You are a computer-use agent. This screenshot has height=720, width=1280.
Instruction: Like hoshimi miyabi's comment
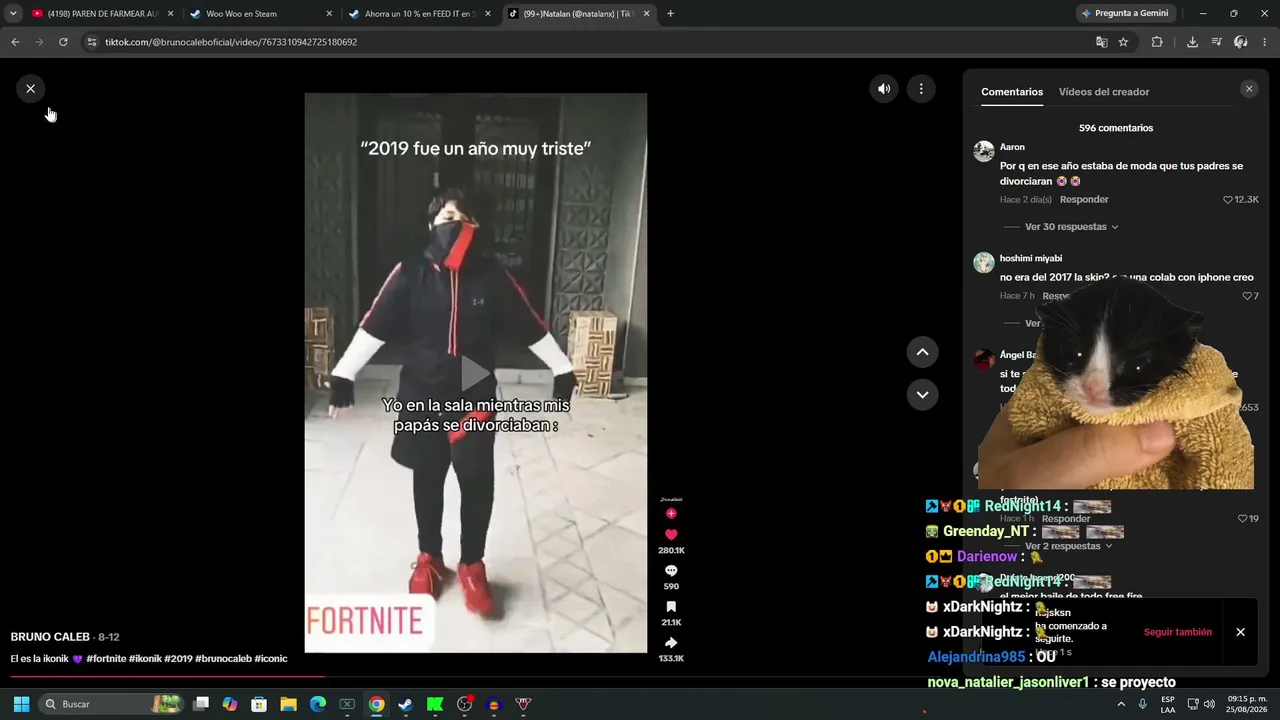[1247, 296]
